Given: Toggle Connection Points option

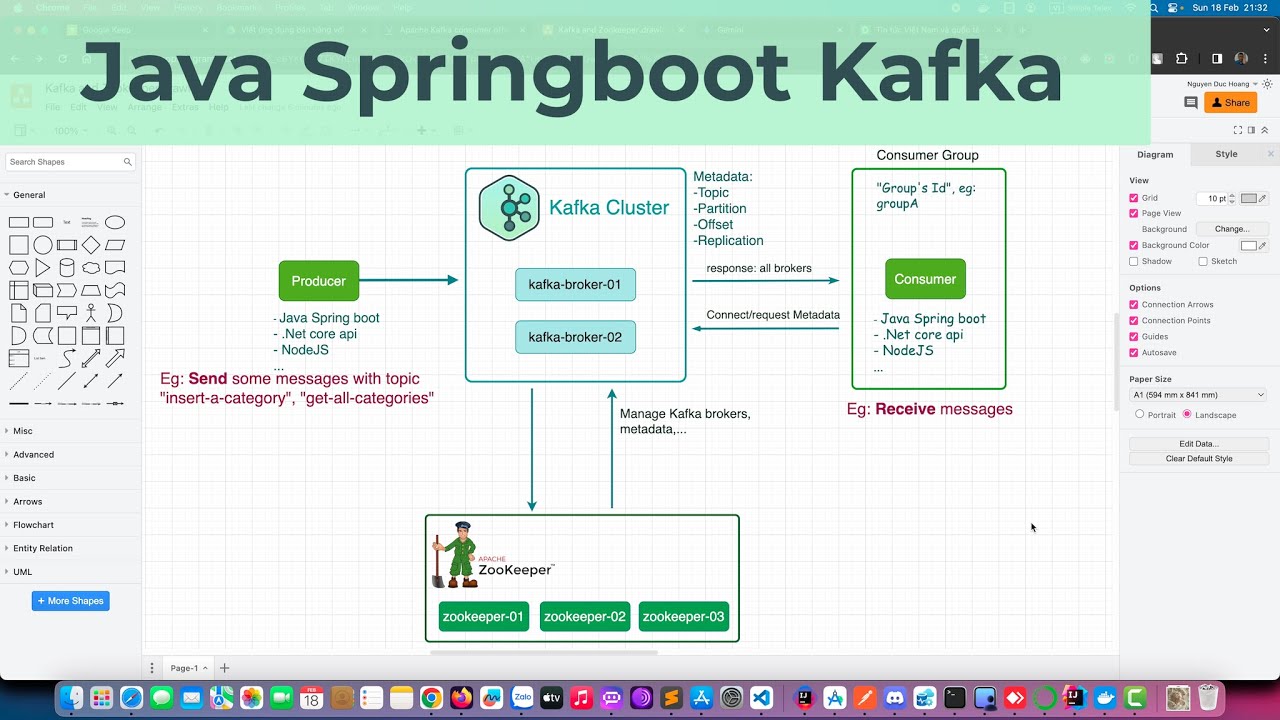Looking at the screenshot, I should point(1133,320).
